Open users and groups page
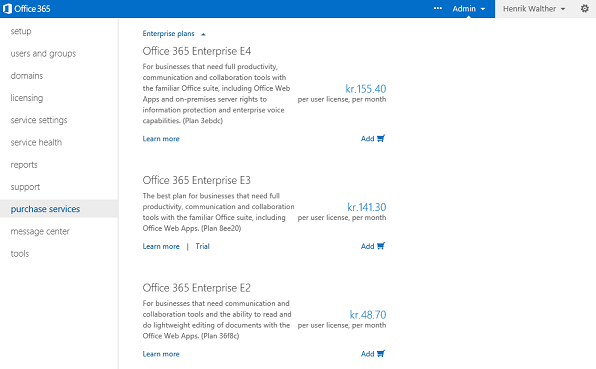The height and width of the screenshot is (369, 596). [43, 54]
